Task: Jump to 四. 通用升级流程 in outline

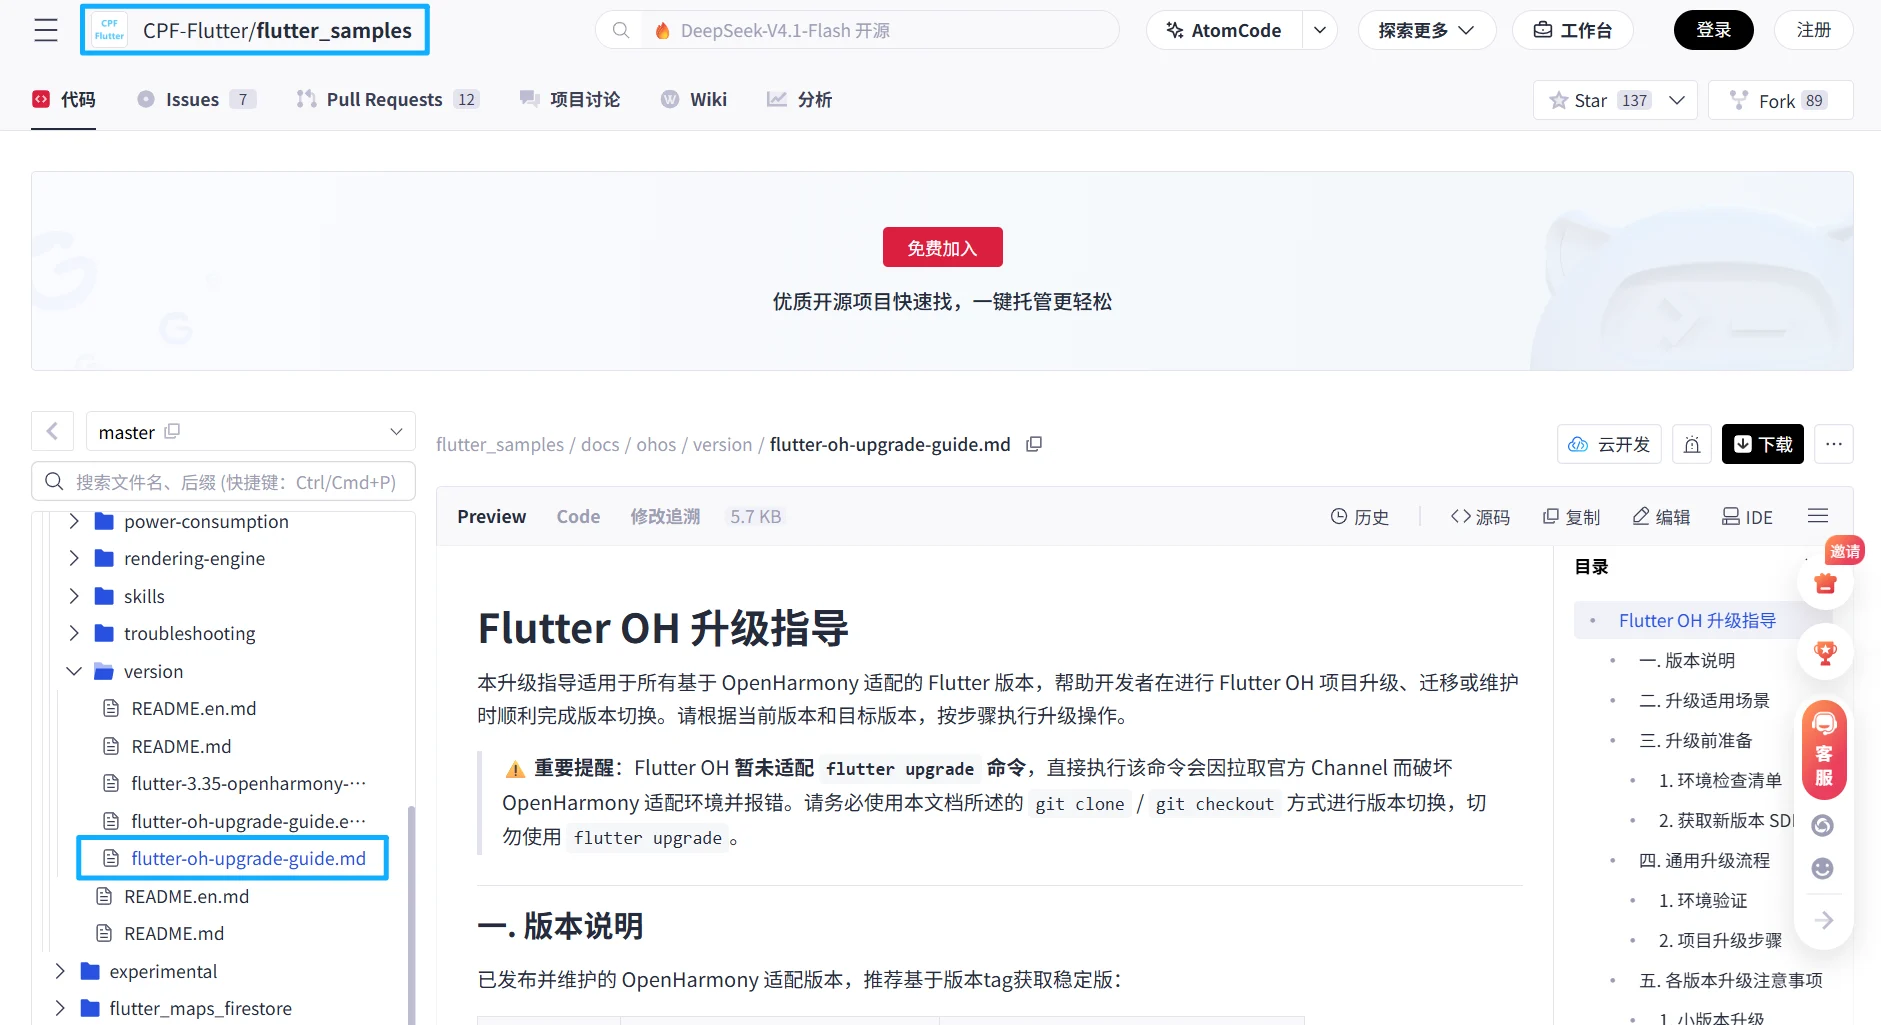Action: (x=1704, y=860)
